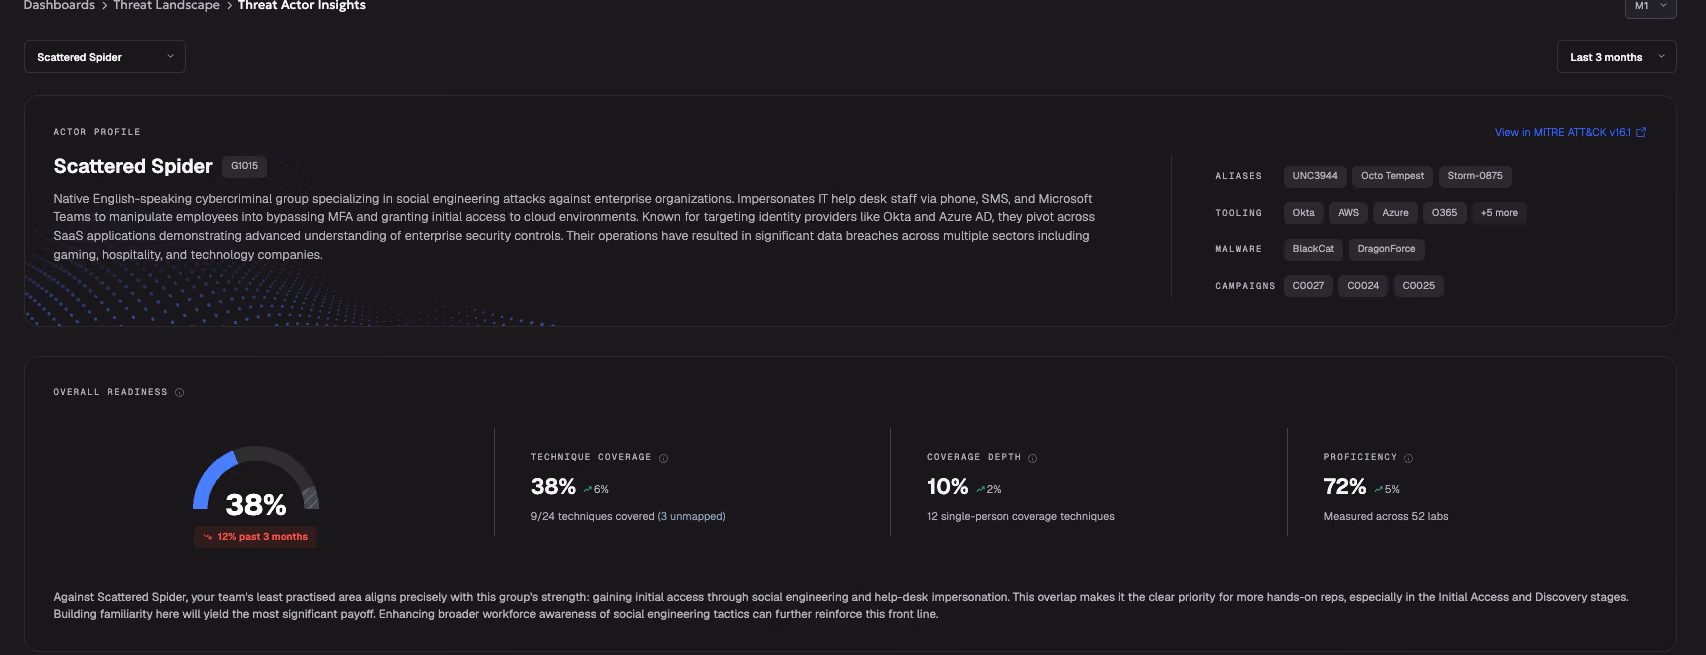Click the 10% coverage depth value
This screenshot has height=655, width=1706.
click(947, 487)
